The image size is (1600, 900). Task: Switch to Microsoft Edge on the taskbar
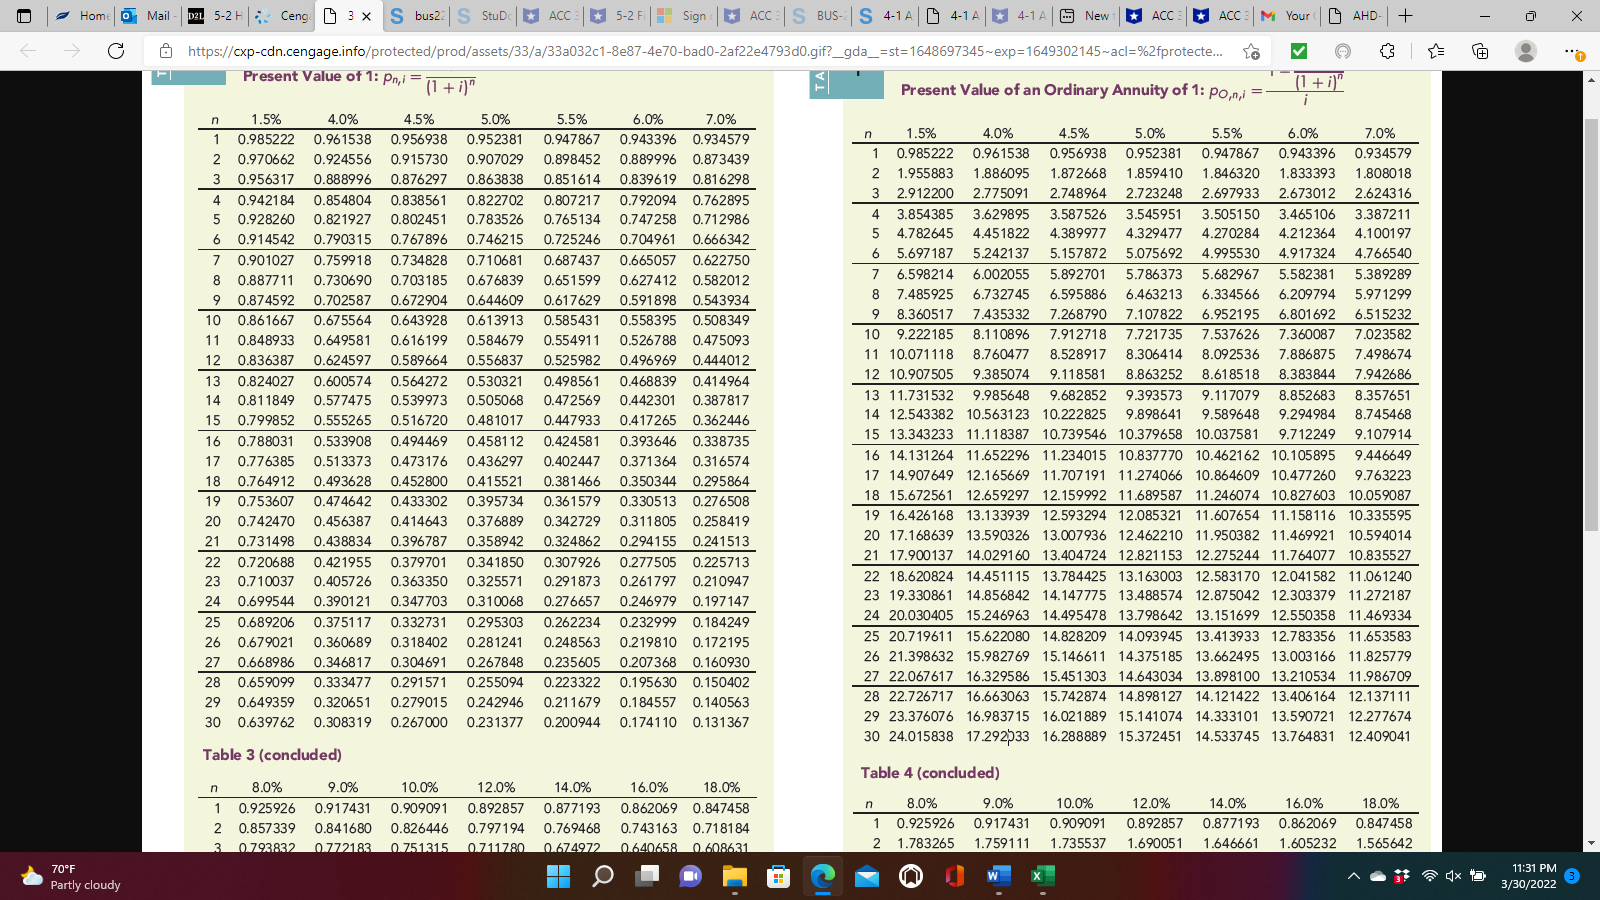[823, 876]
